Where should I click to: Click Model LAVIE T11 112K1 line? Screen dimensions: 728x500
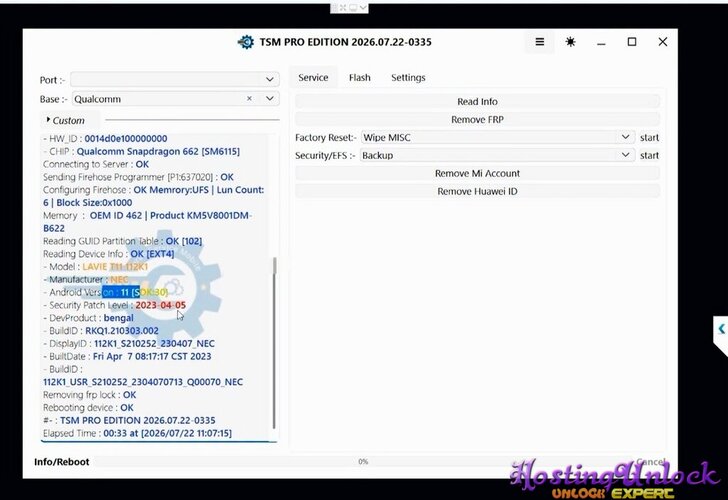(98, 266)
